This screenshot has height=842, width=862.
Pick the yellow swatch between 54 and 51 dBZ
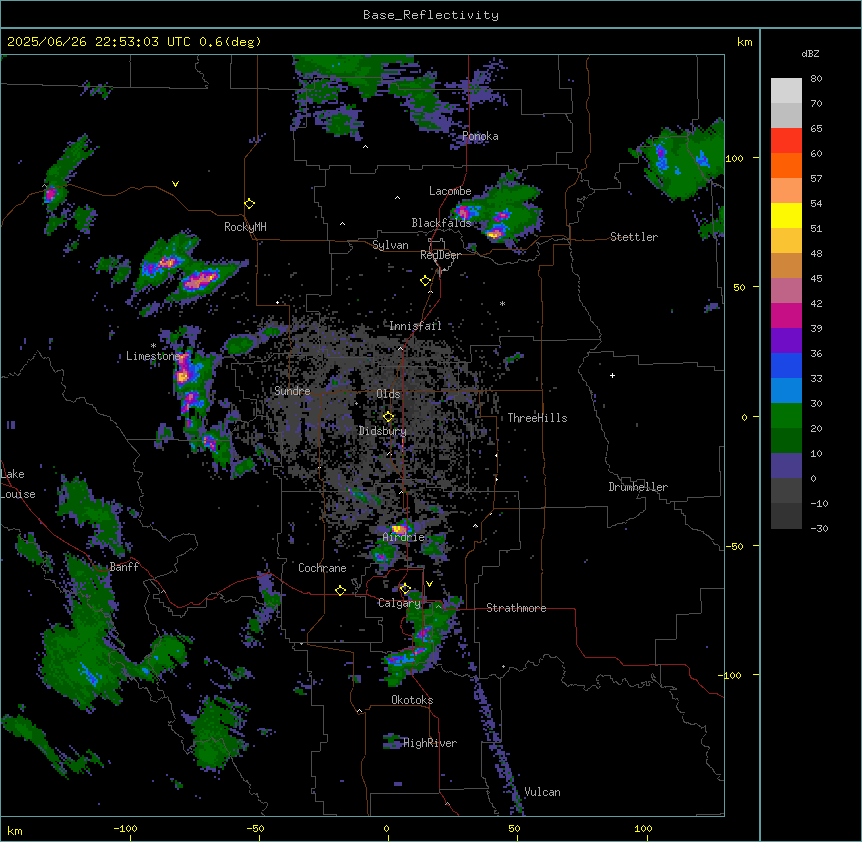tap(786, 216)
